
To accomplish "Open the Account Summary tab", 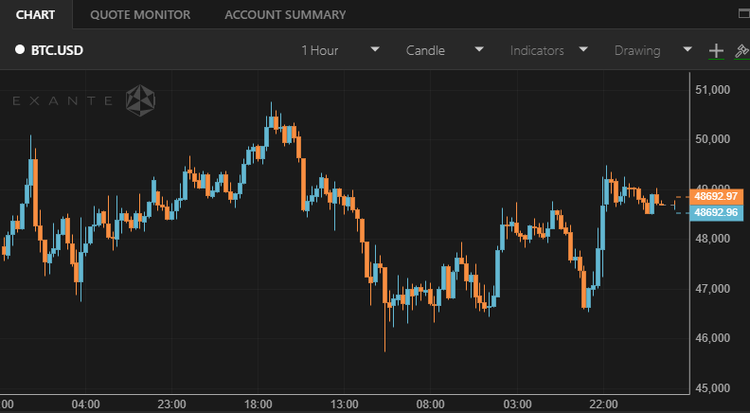I will [285, 15].
